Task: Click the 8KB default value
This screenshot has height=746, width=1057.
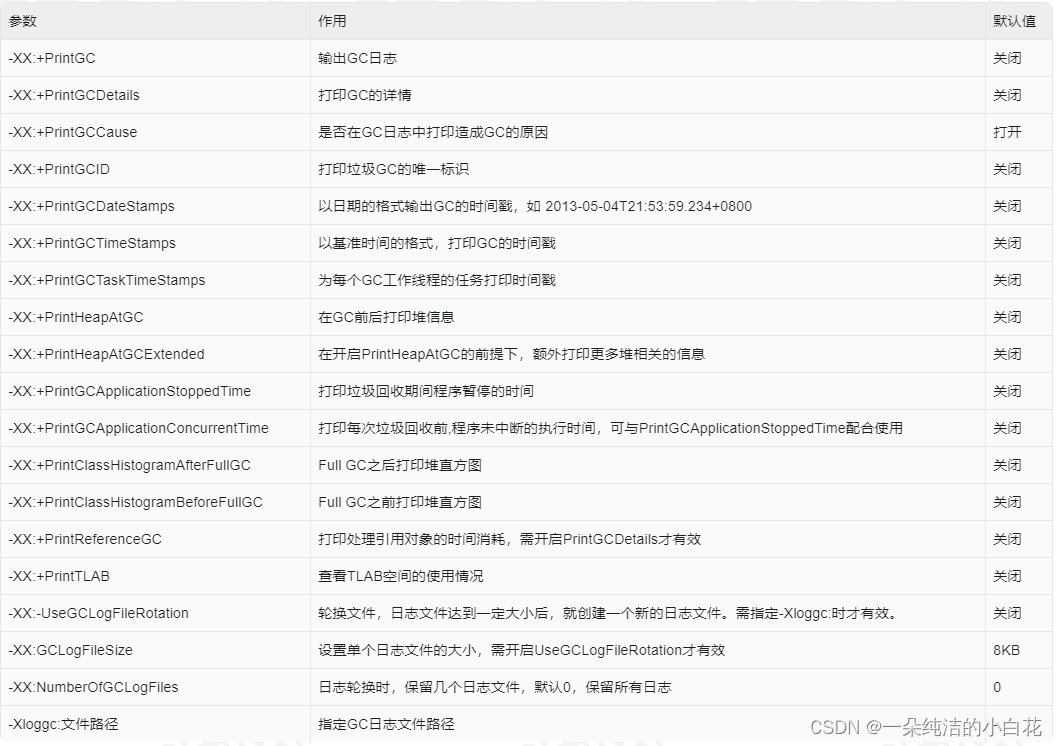Action: click(x=1006, y=651)
